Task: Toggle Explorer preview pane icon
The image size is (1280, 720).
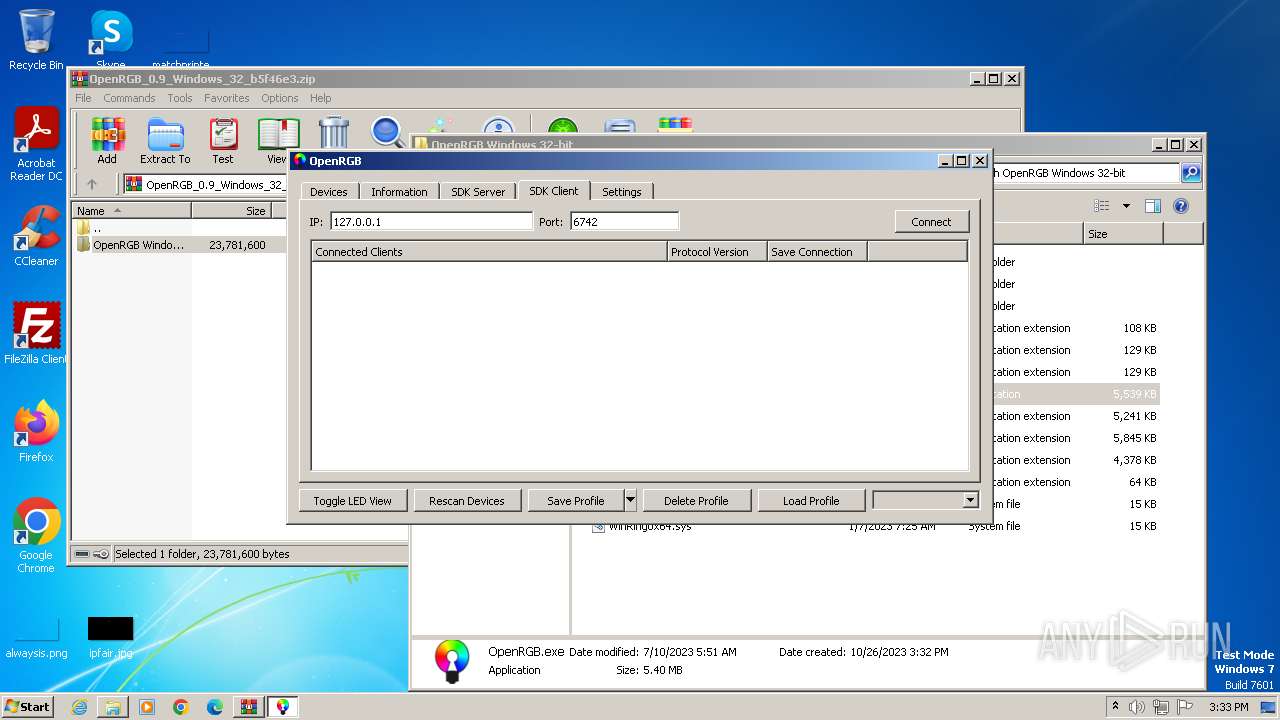Action: (x=1153, y=206)
